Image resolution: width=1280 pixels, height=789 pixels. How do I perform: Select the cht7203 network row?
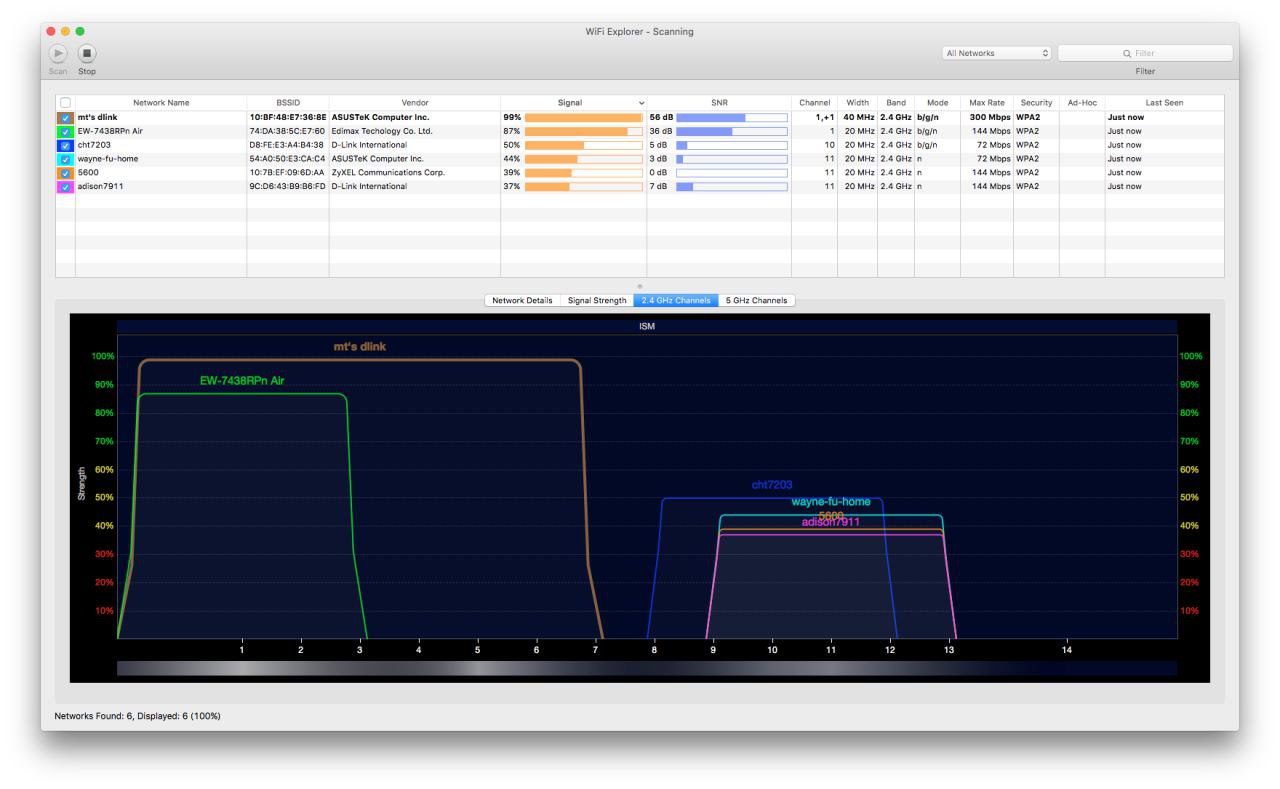pos(160,145)
